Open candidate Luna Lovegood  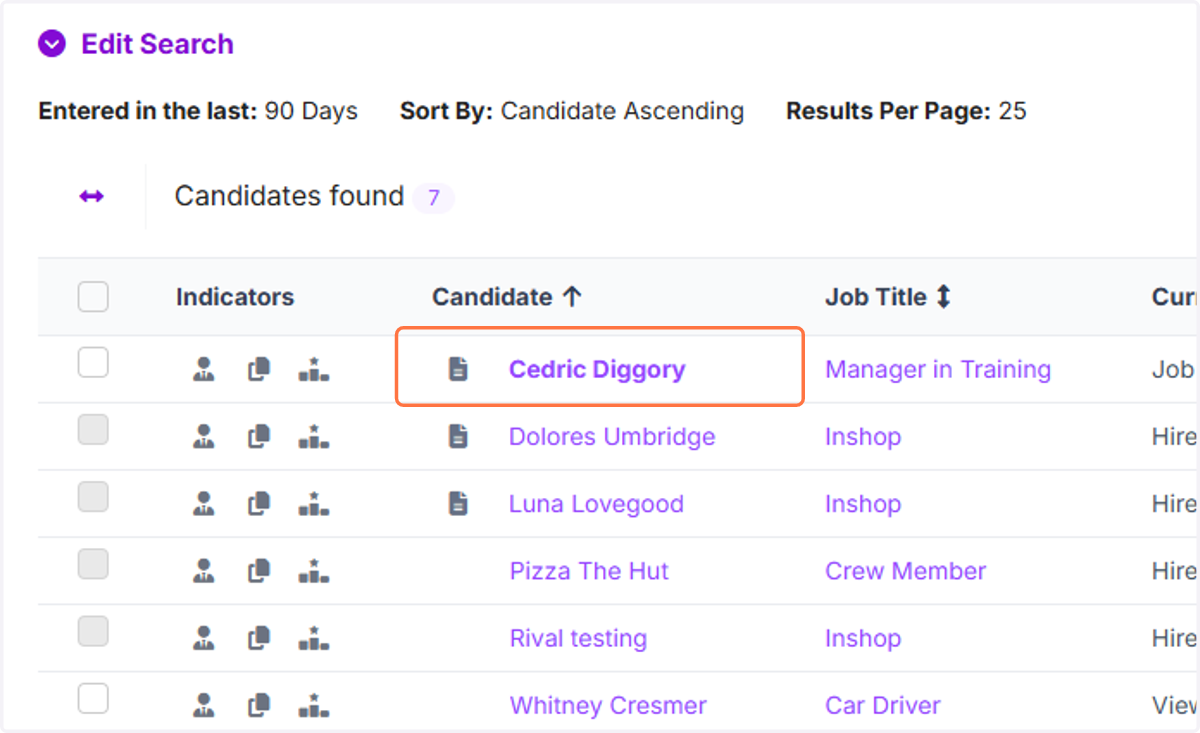click(x=596, y=504)
